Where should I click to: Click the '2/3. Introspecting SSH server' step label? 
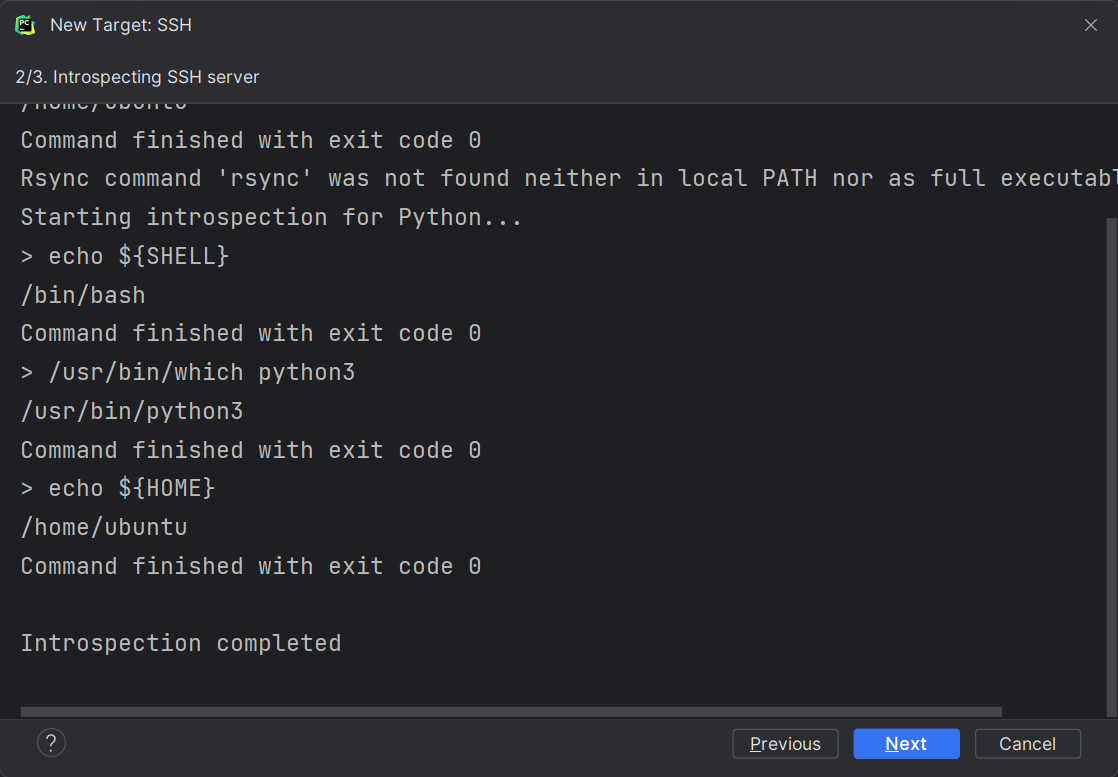pos(137,77)
